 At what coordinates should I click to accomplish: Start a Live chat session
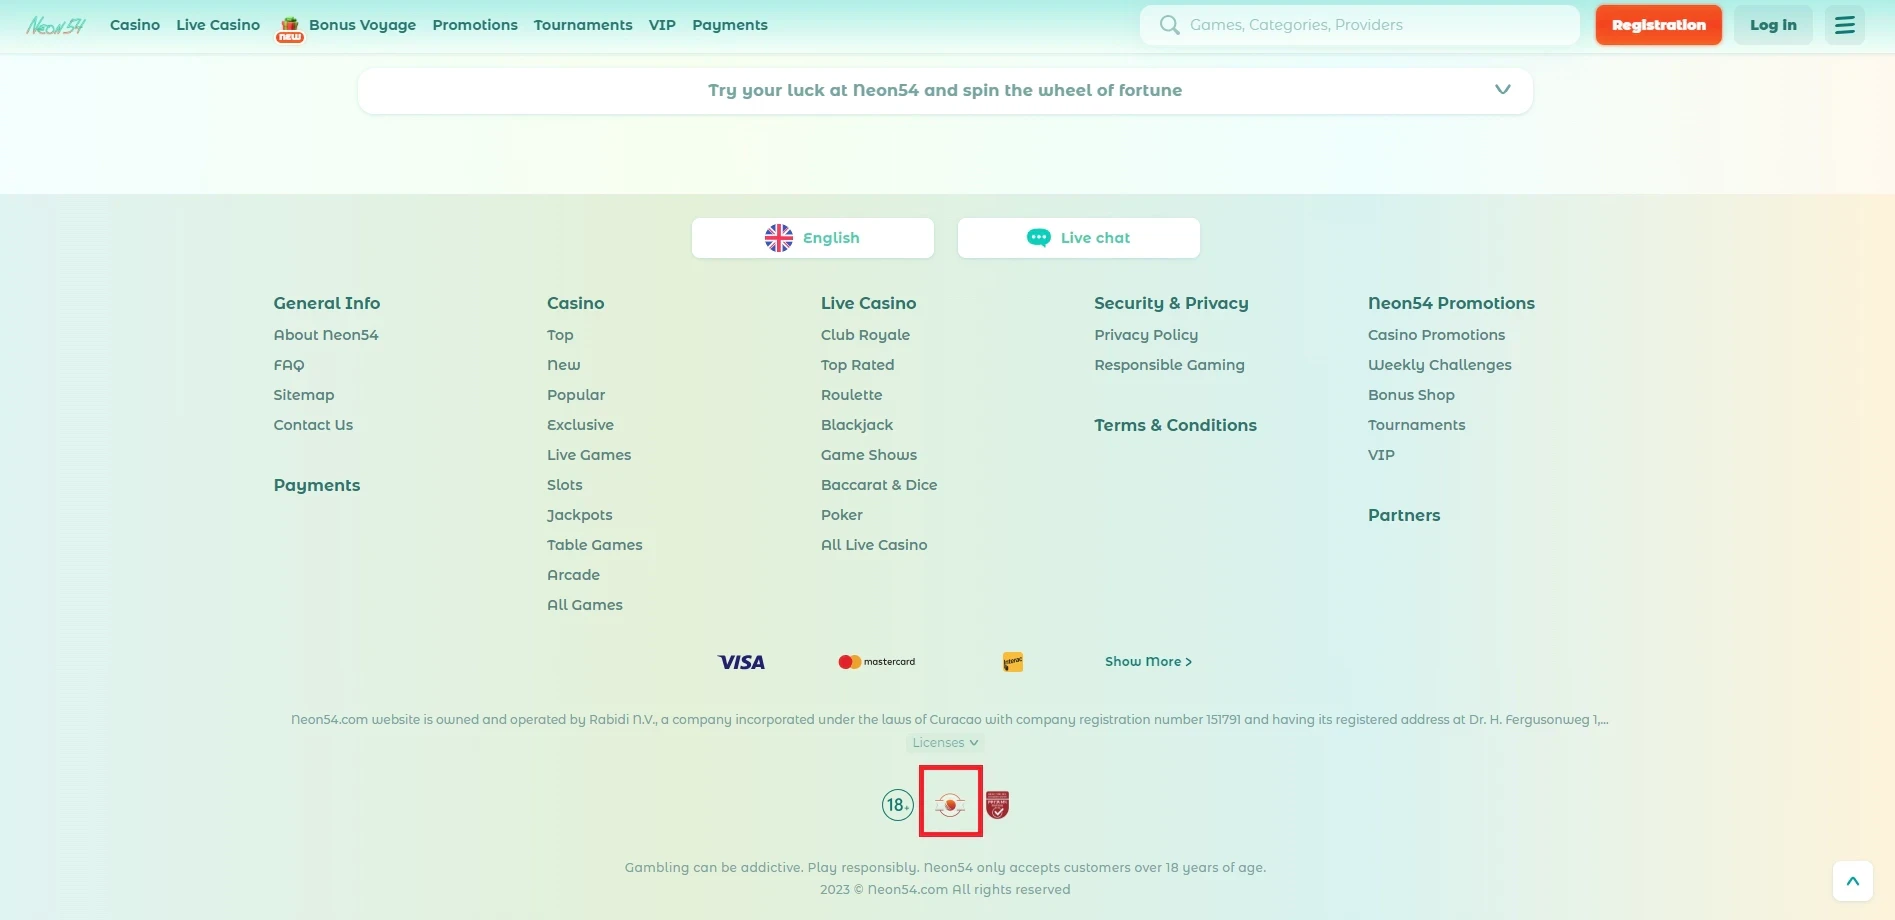tap(1079, 238)
